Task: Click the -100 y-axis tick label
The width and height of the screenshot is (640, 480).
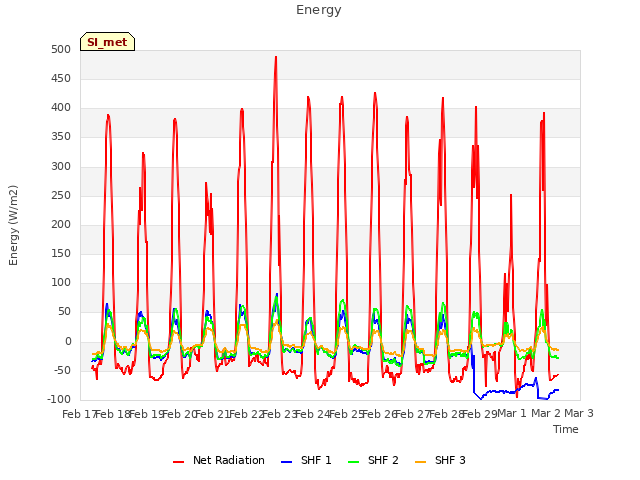Action: (x=59, y=399)
